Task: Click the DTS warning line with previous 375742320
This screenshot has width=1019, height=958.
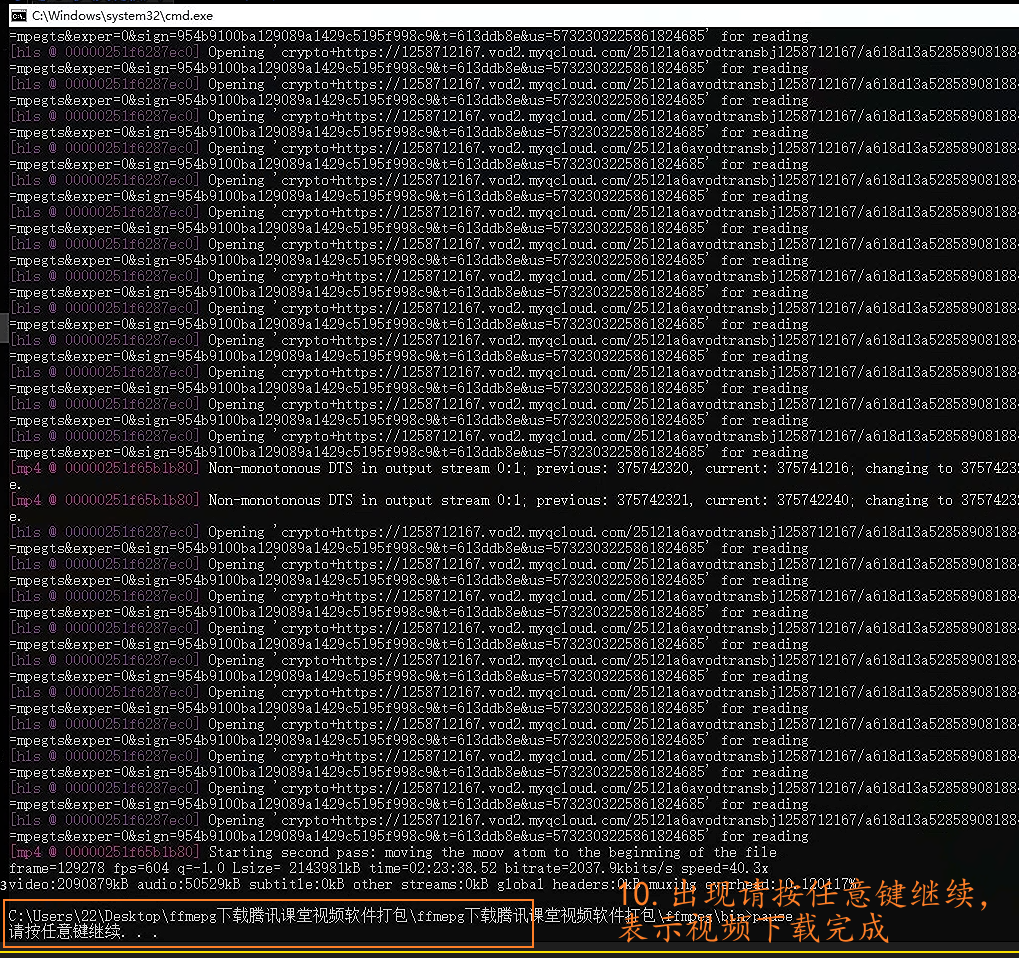Action: [513, 468]
